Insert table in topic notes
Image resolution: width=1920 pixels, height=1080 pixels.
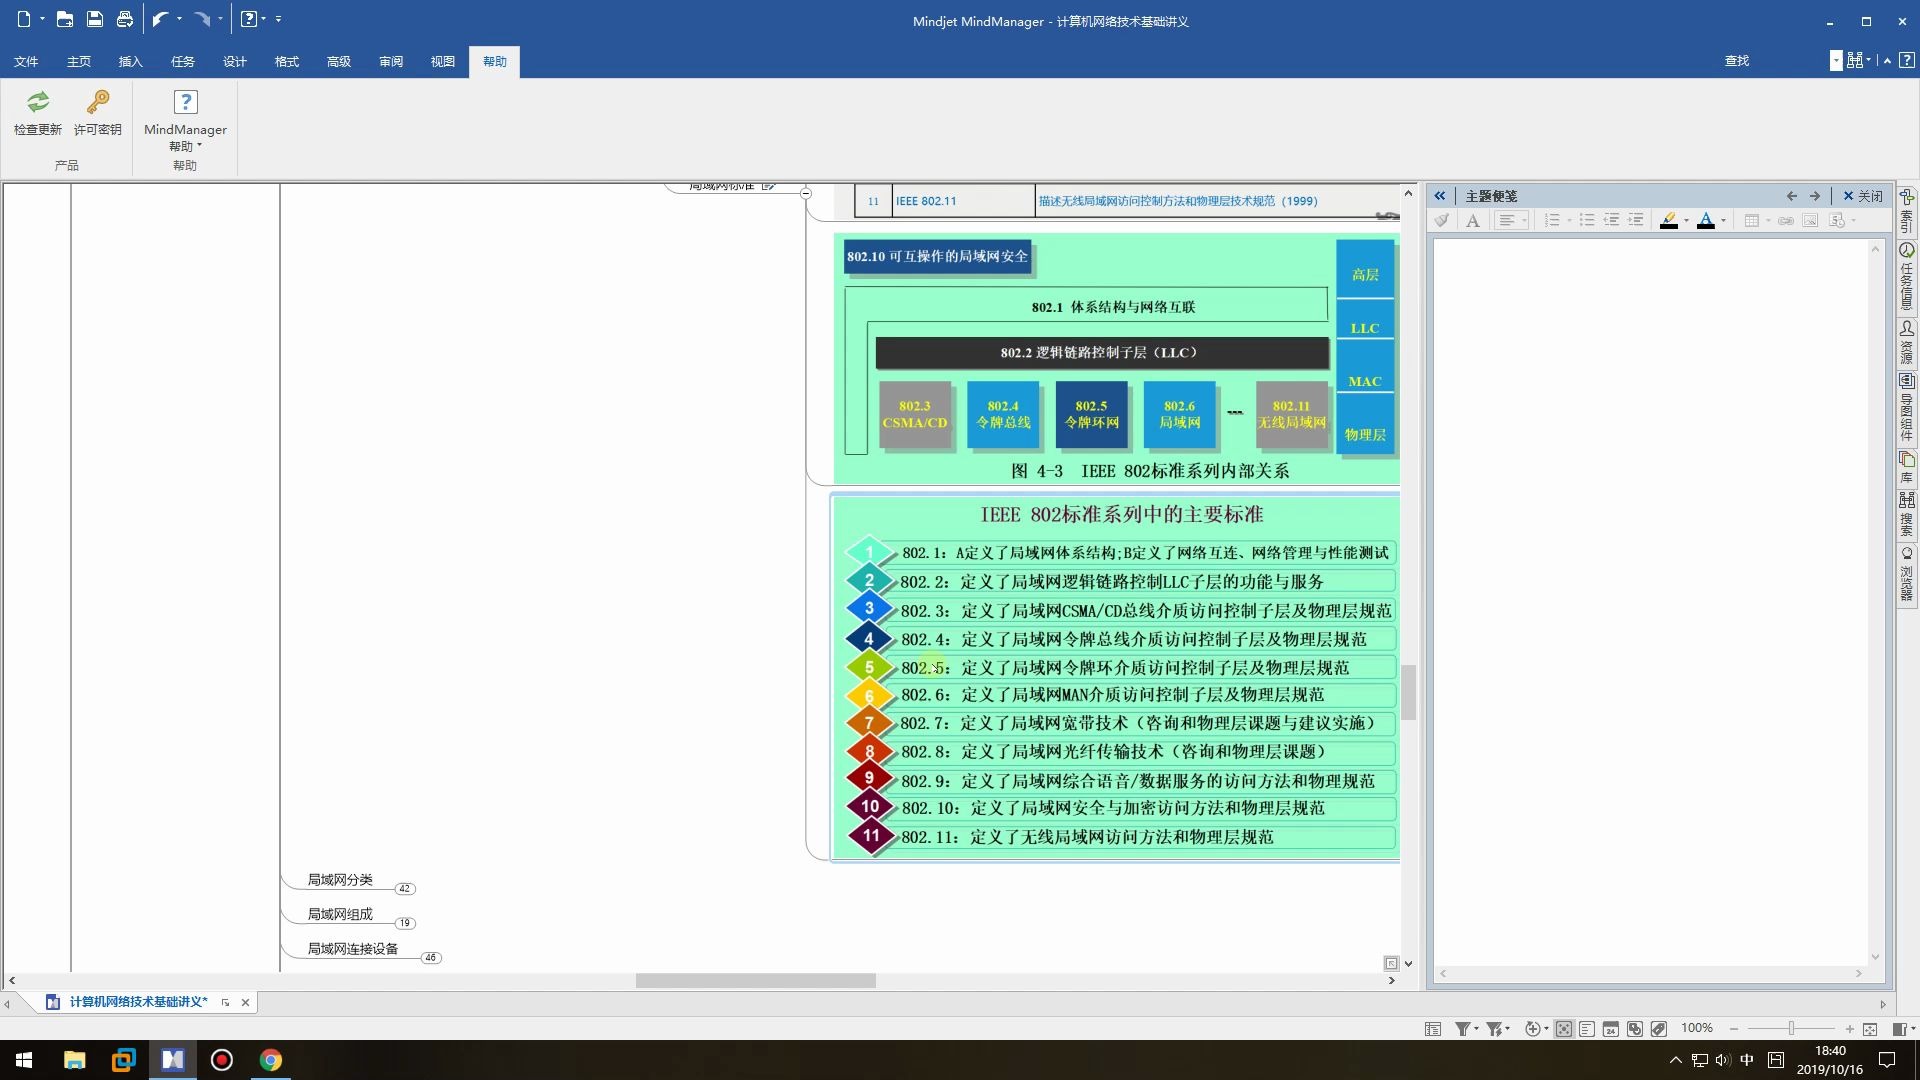1752,221
